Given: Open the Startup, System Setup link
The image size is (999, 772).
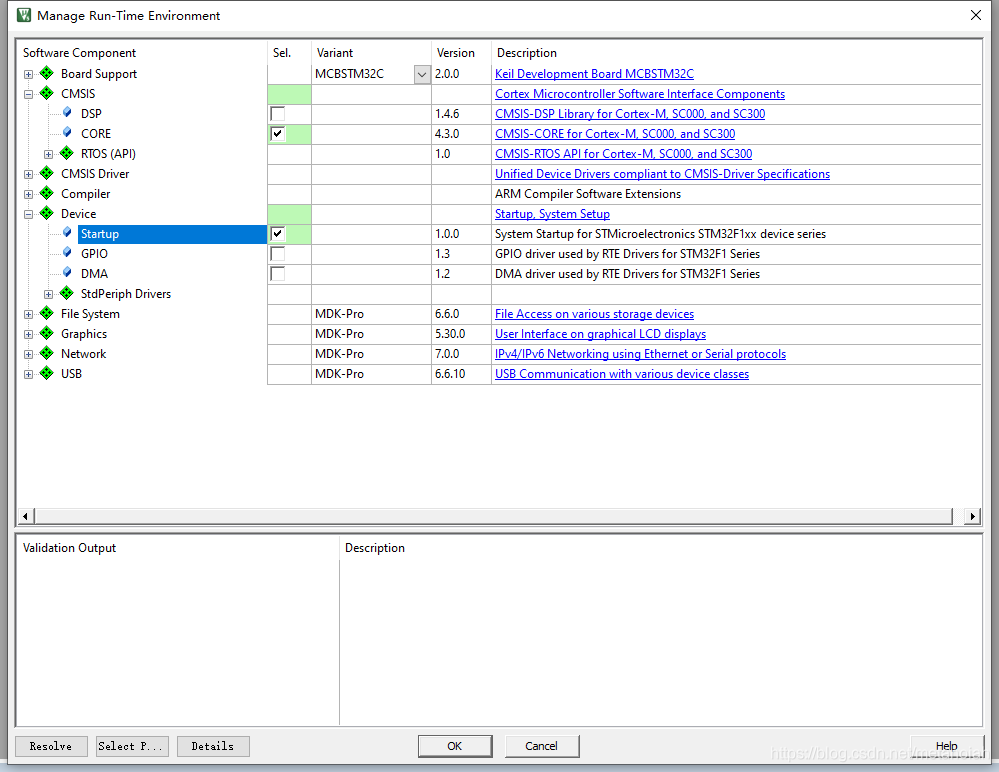Looking at the screenshot, I should pyautogui.click(x=552, y=214).
